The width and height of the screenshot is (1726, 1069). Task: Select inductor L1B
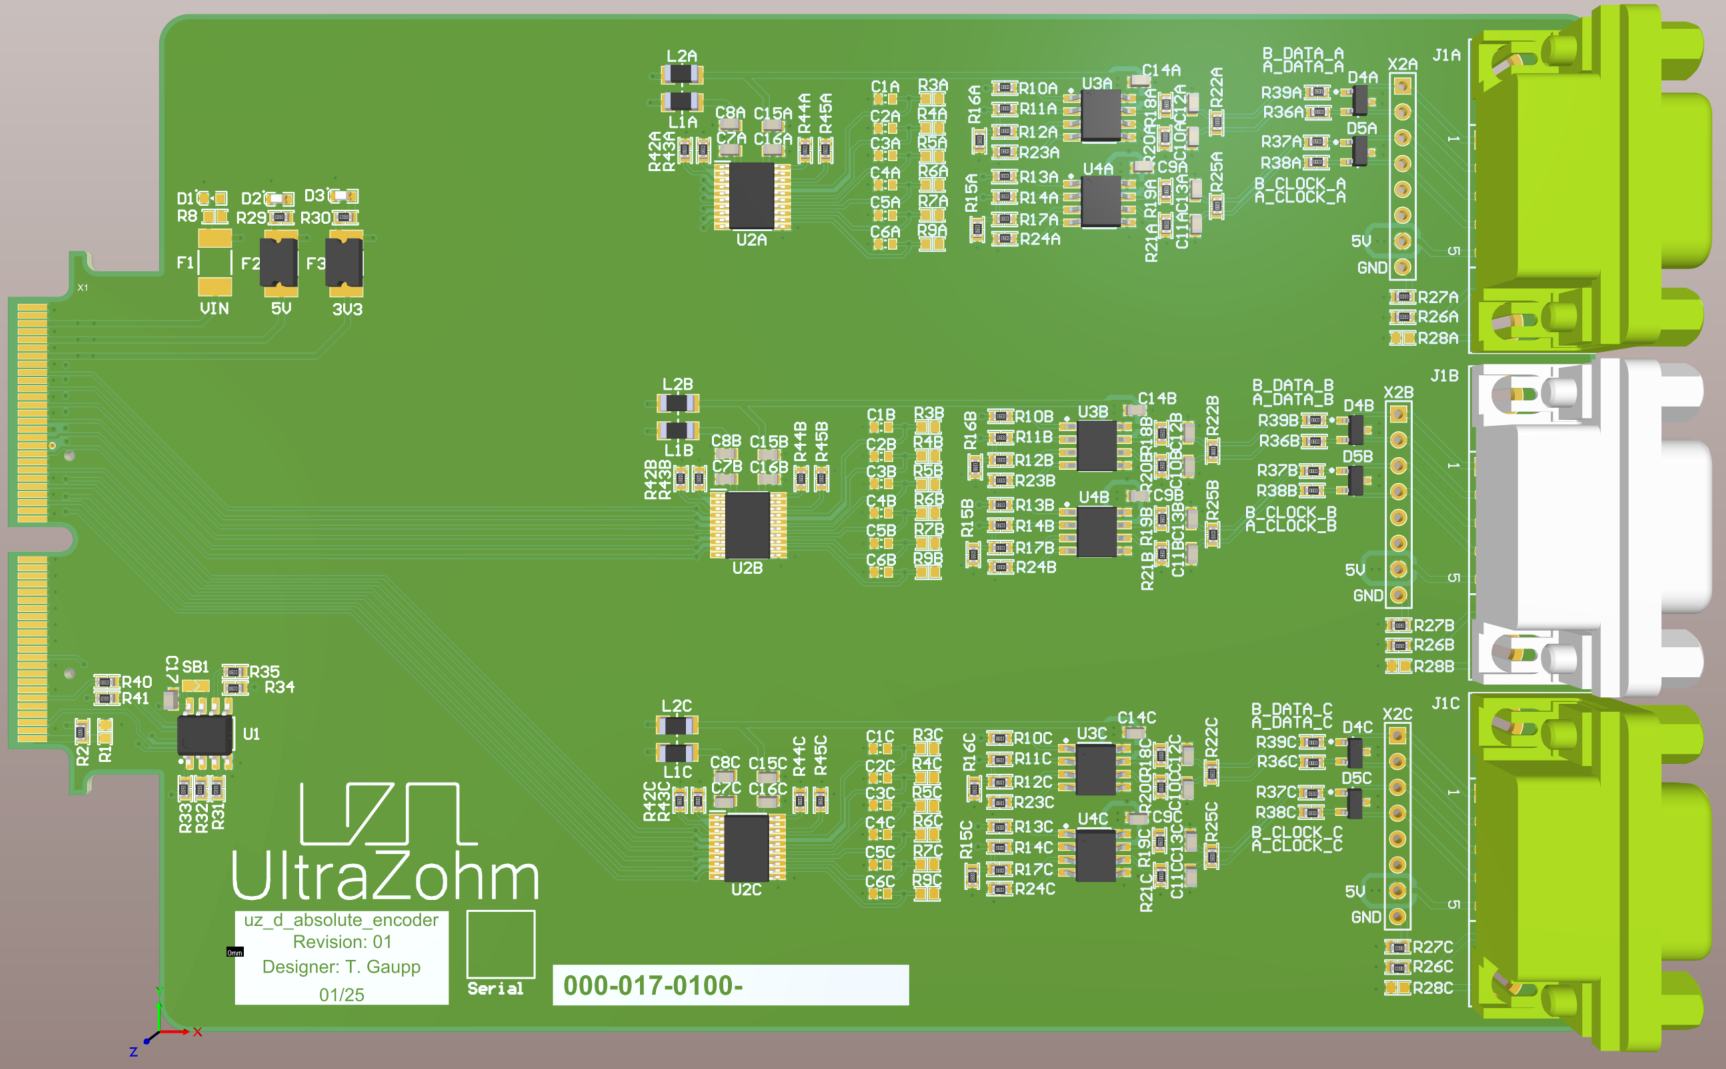coord(677,430)
